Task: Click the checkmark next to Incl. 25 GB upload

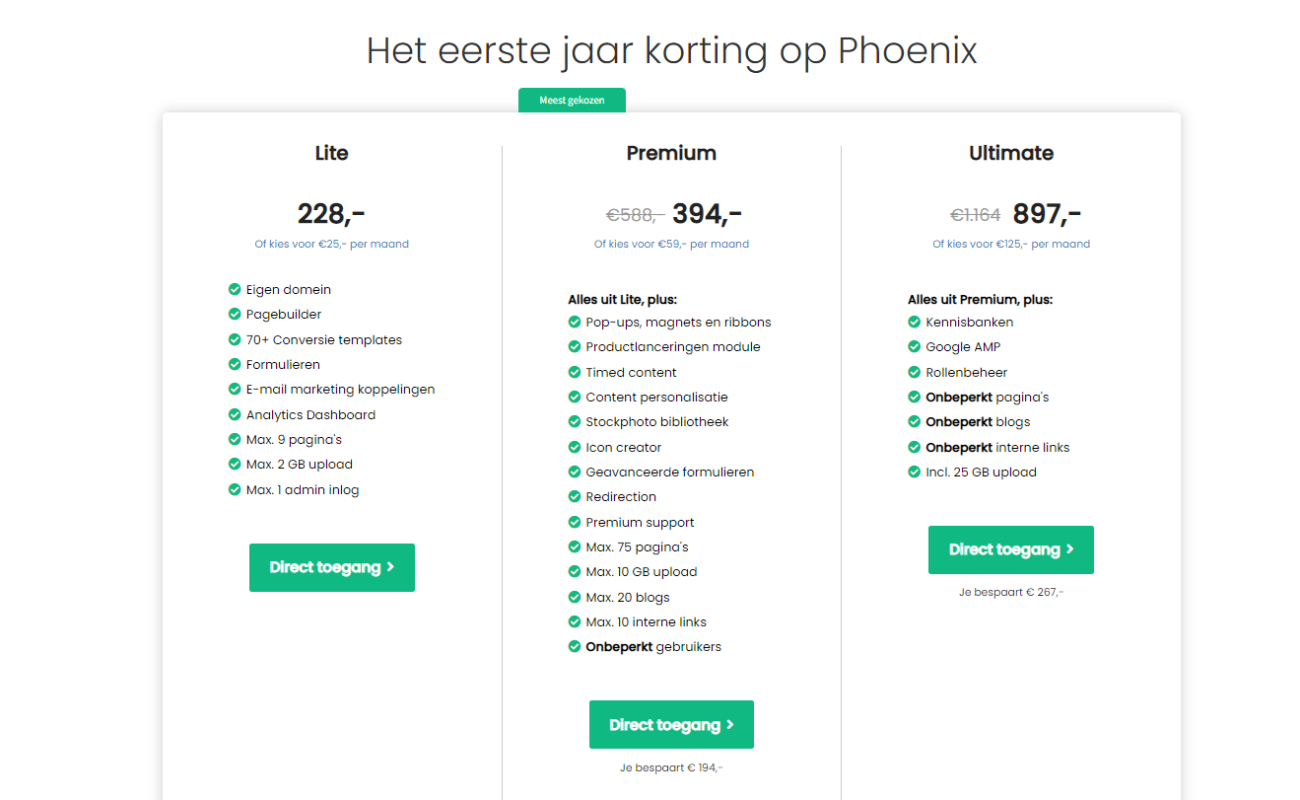Action: 914,472
